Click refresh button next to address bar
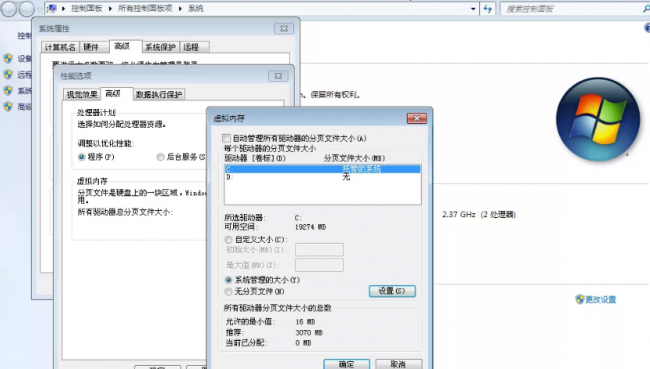 488,9
